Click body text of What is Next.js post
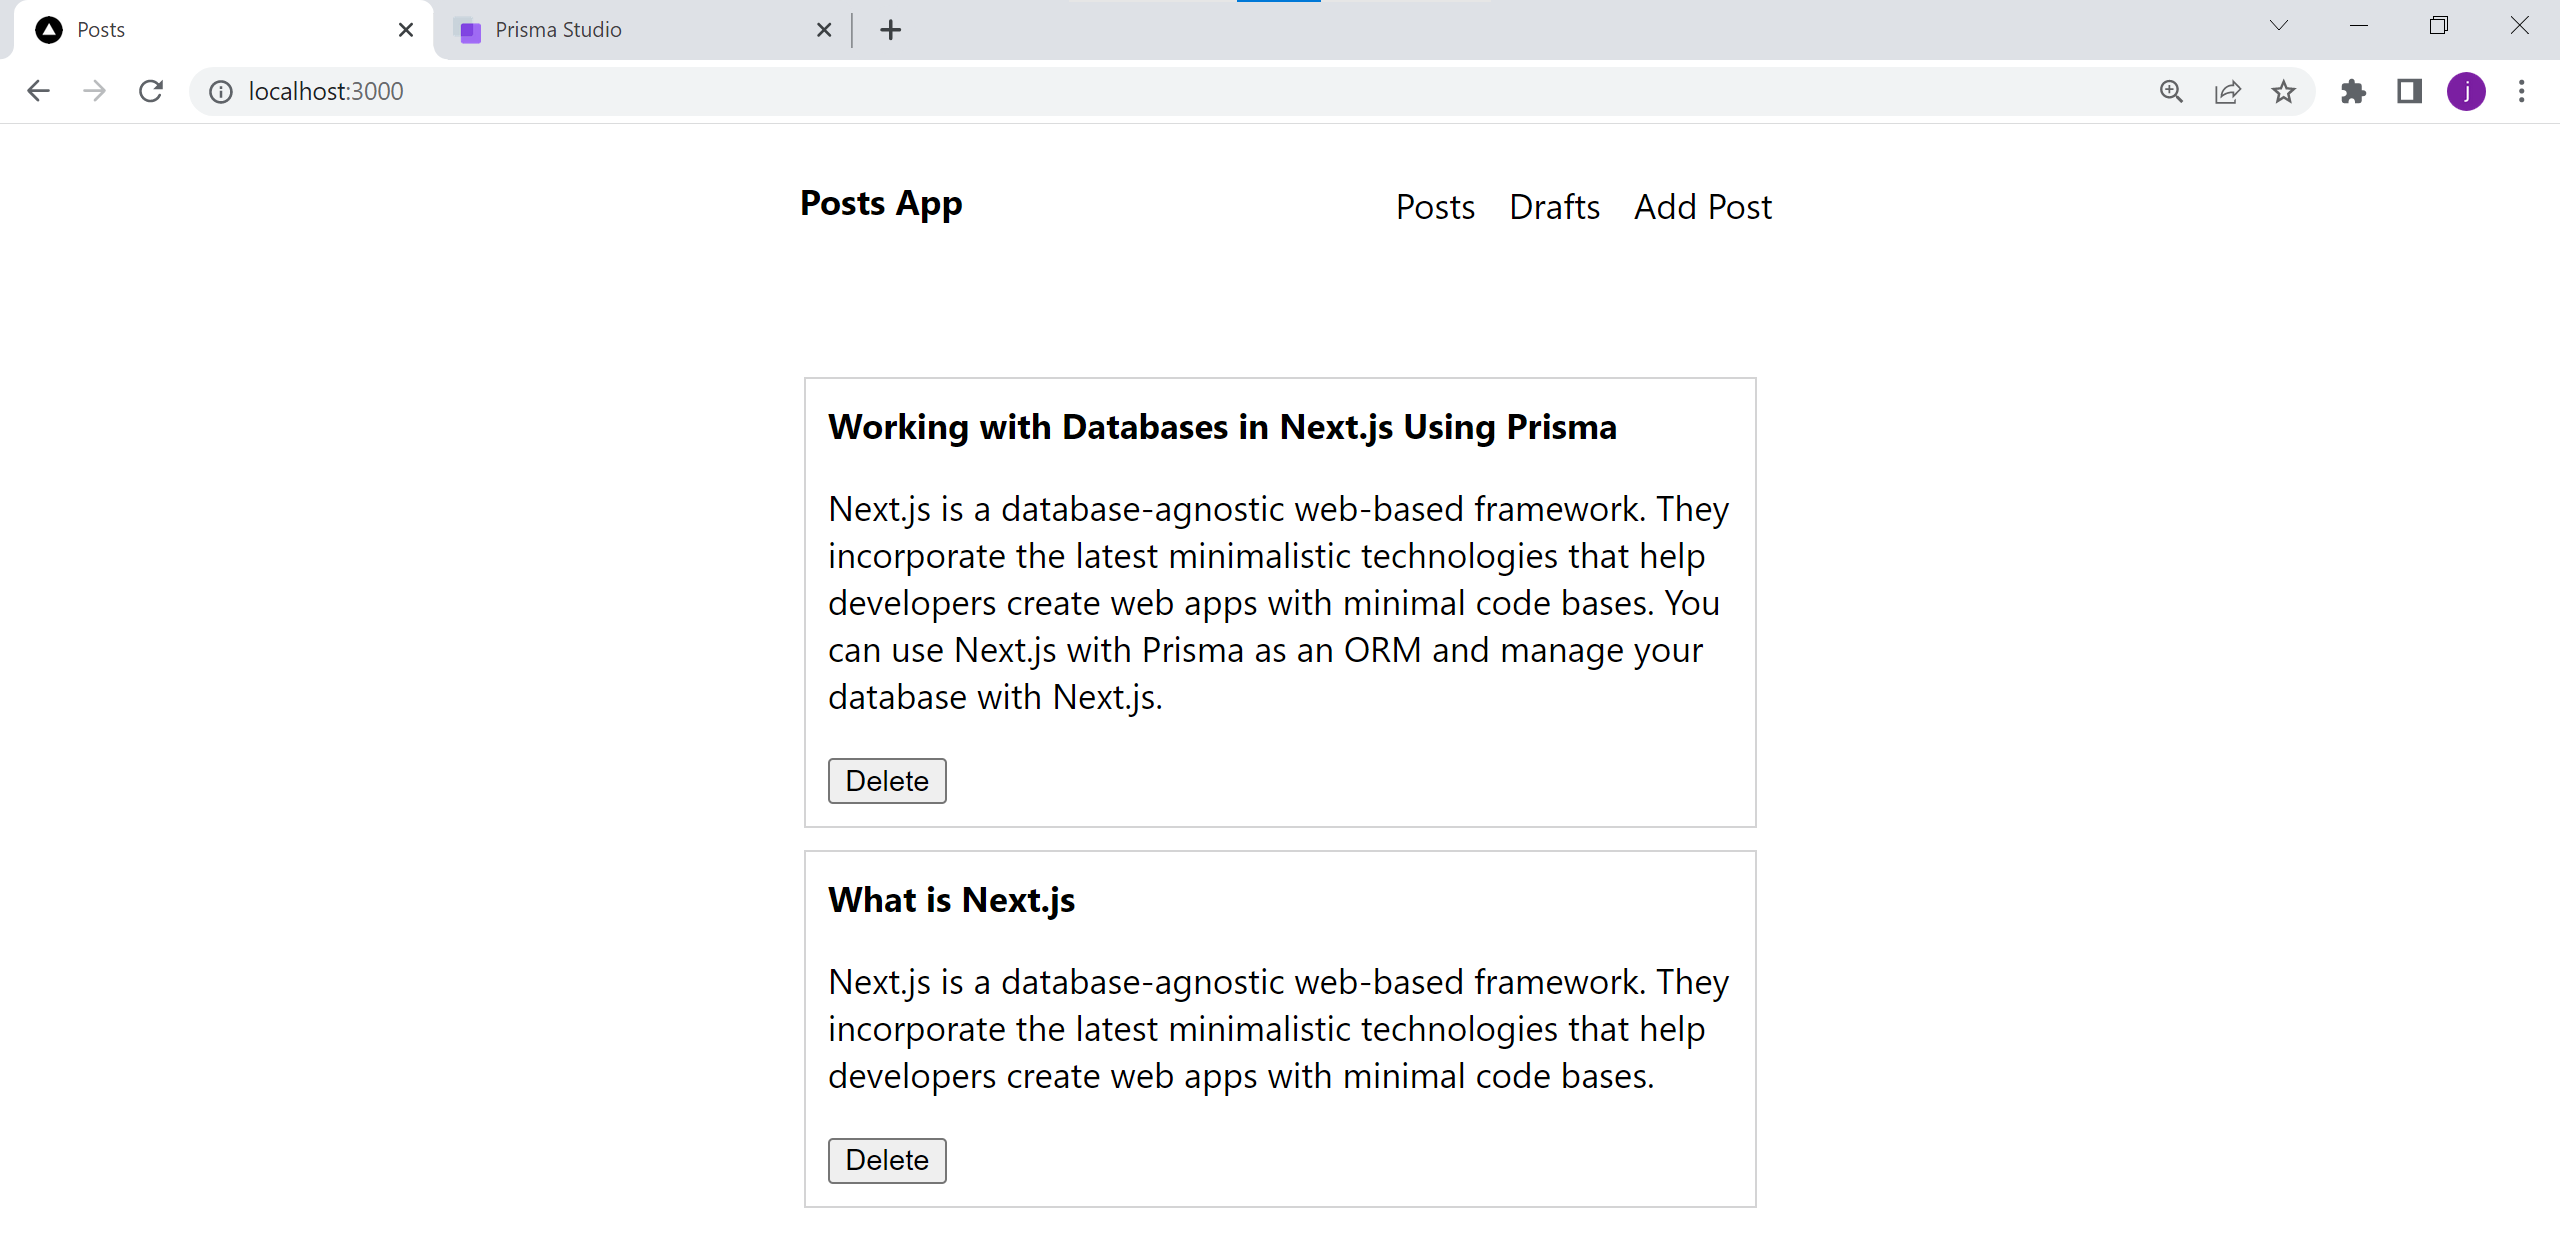Image resolution: width=2560 pixels, height=1238 pixels. tap(1278, 1029)
